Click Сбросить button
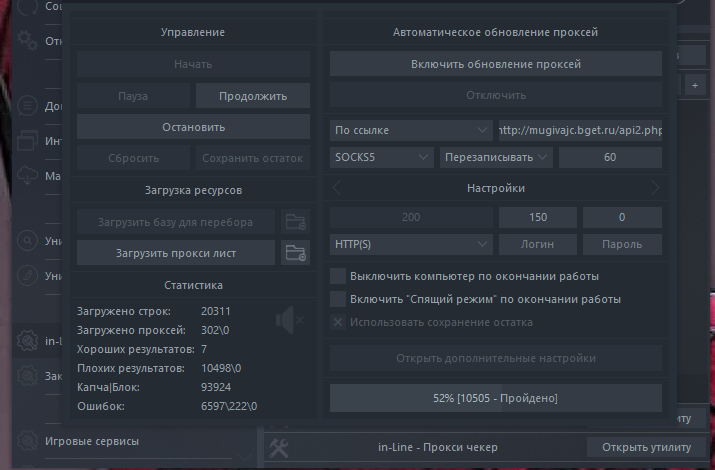The height and width of the screenshot is (470, 715). pos(133,158)
